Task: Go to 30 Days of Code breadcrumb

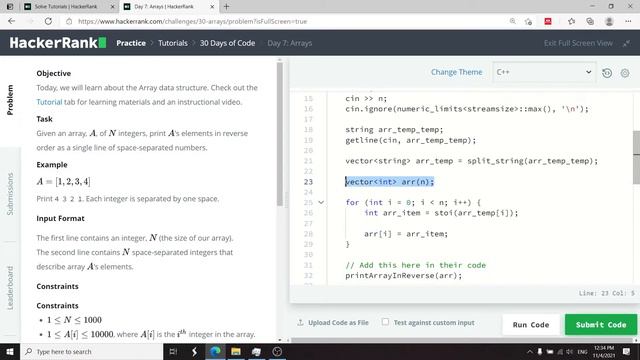Action: [x=227, y=43]
